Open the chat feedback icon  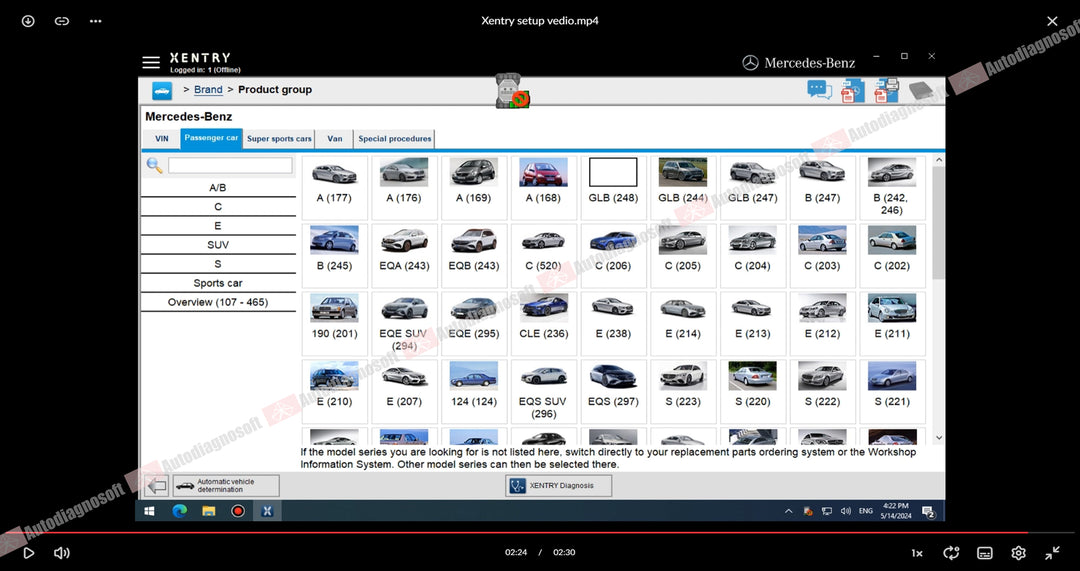coord(820,90)
